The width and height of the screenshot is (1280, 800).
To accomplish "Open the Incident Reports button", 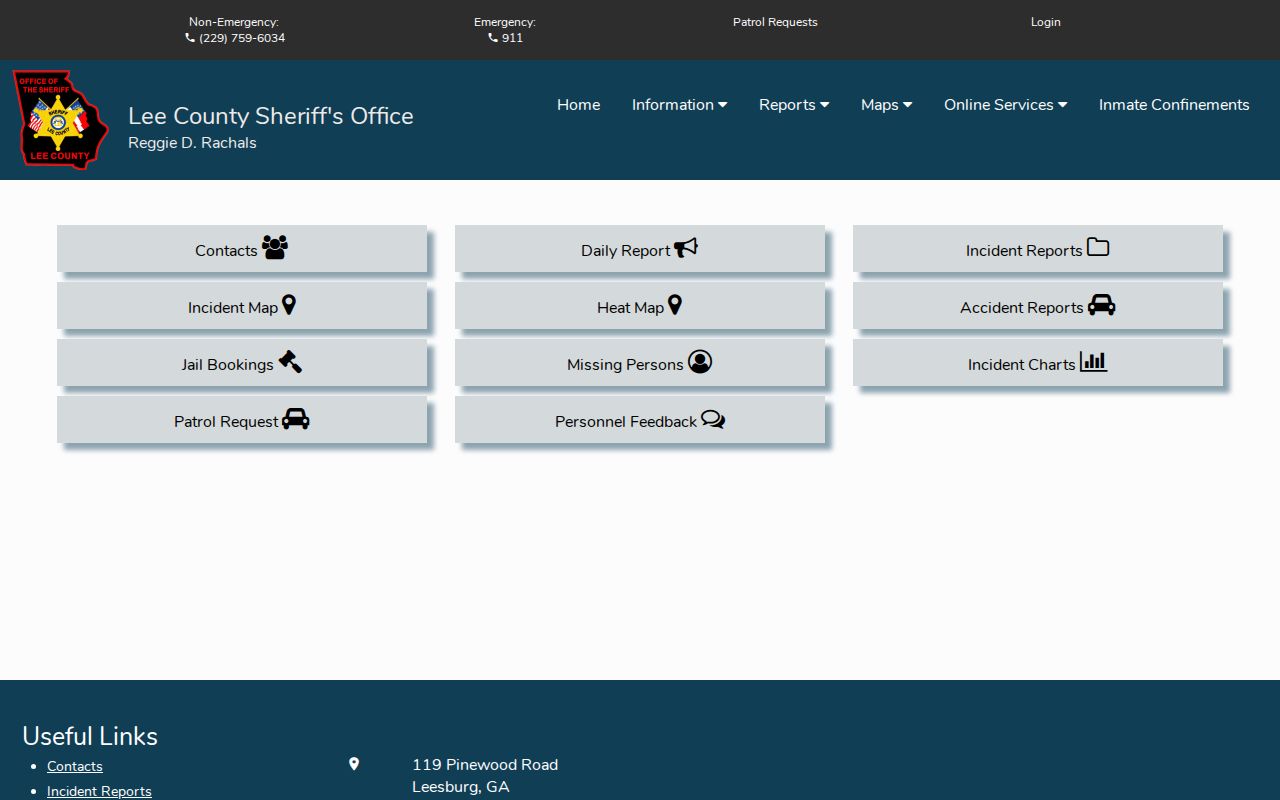I will pyautogui.click(x=1038, y=249).
